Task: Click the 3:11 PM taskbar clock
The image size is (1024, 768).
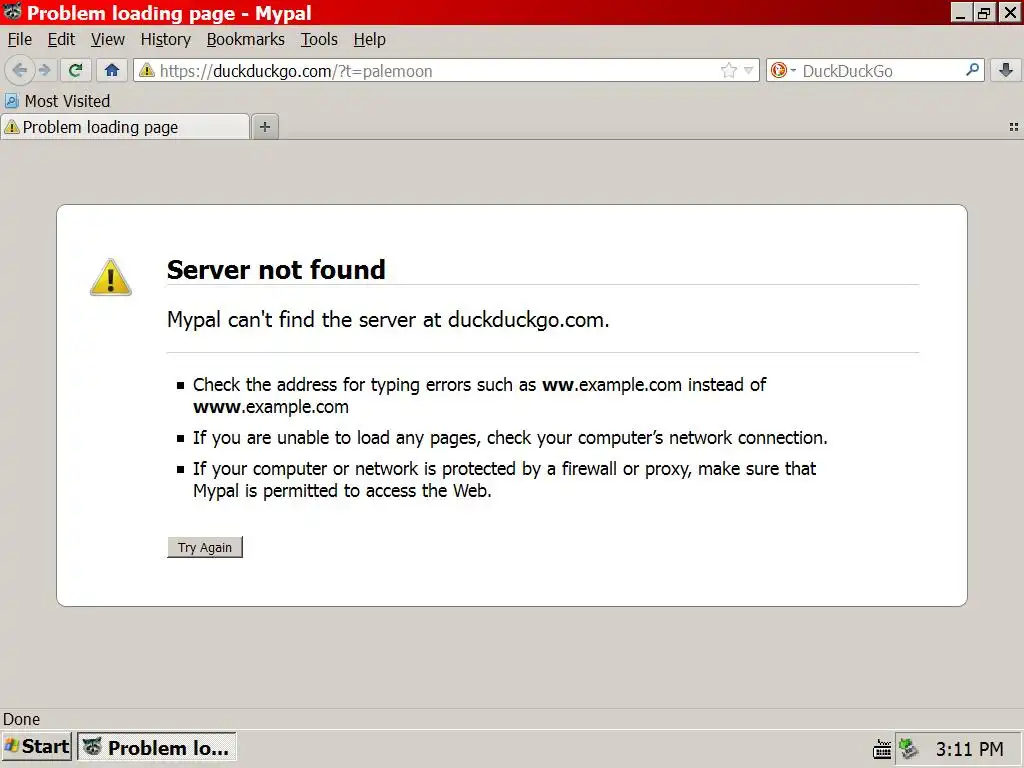Action: (969, 748)
